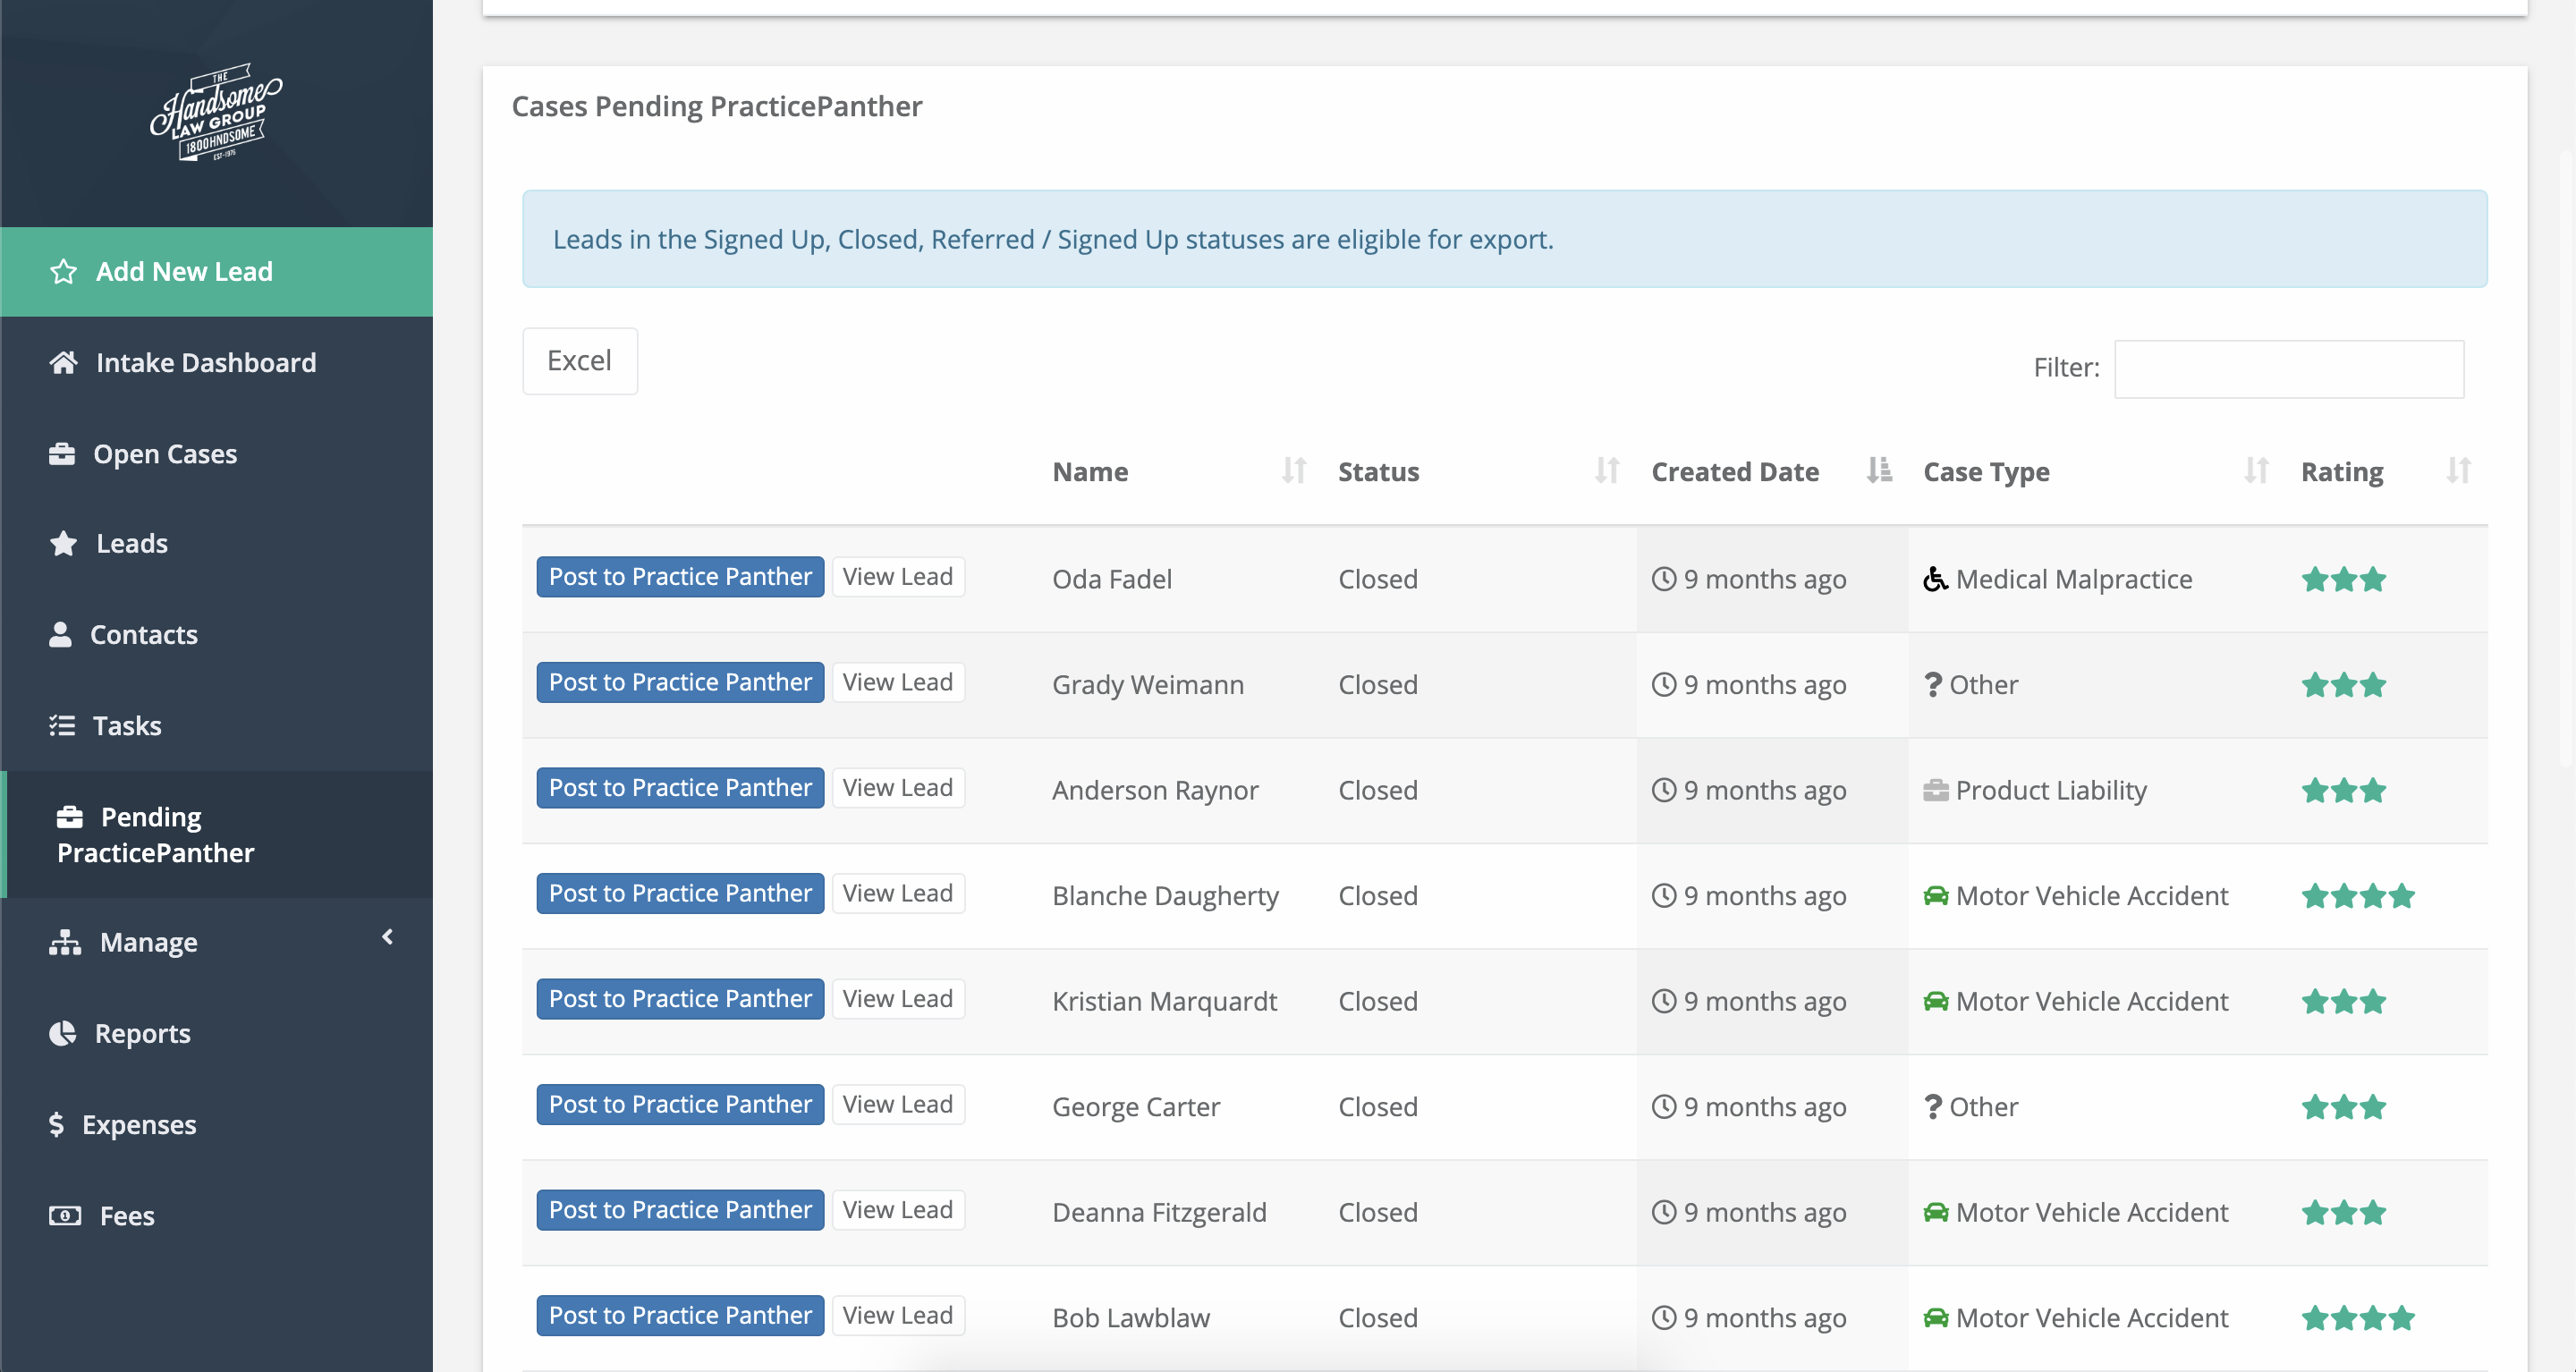Click the dollar sign icon beside Expenses
This screenshot has height=1372, width=2576.
56,1124
